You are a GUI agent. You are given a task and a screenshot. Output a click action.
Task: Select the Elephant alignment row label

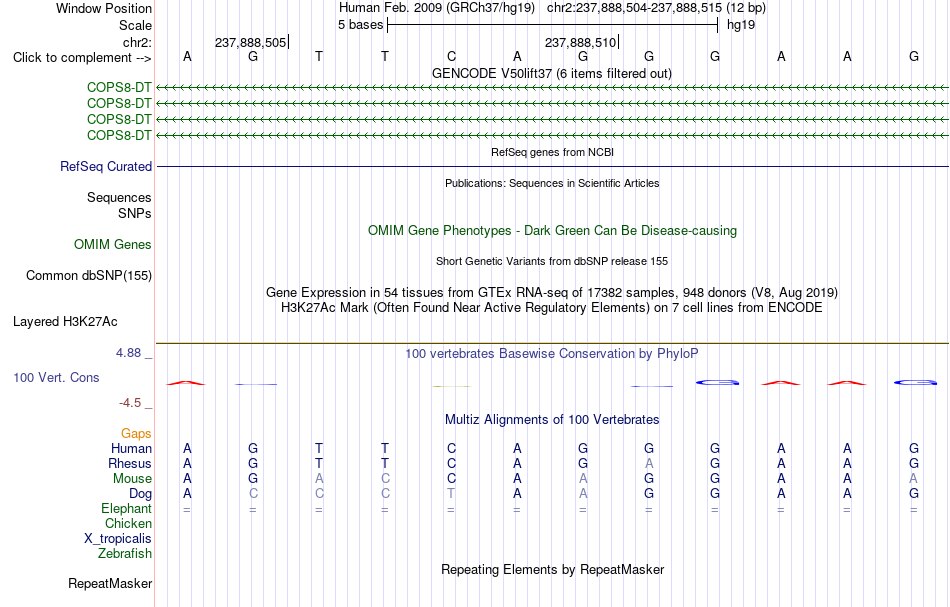pos(126,508)
